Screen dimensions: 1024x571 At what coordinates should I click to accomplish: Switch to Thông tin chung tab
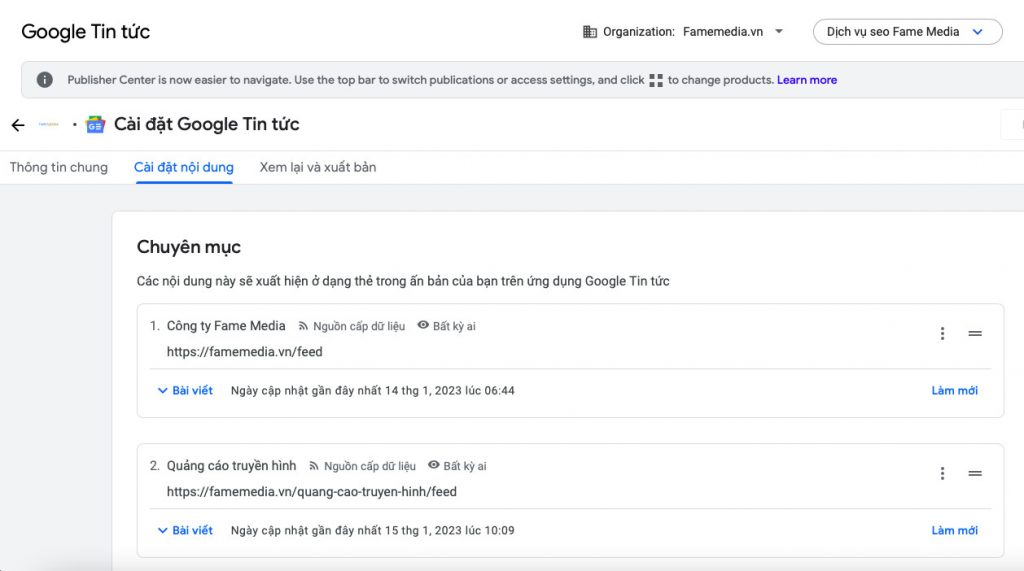click(x=59, y=167)
